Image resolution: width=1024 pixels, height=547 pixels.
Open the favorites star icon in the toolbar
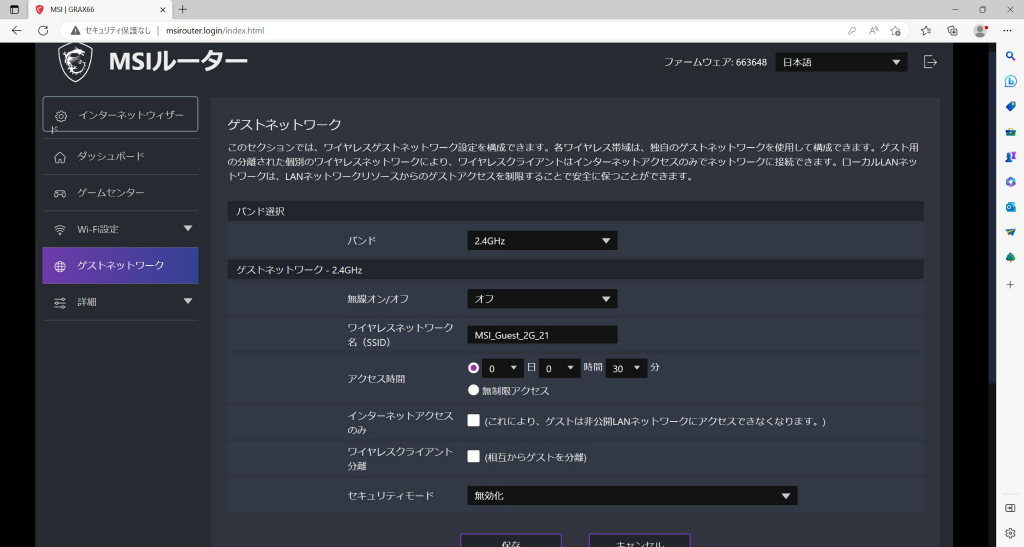(x=925, y=30)
